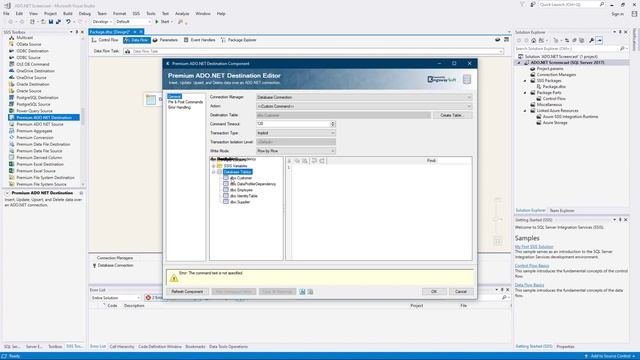Switch to Control Flow tab
Image resolution: width=640 pixels, height=360 pixels.
[x=105, y=40]
